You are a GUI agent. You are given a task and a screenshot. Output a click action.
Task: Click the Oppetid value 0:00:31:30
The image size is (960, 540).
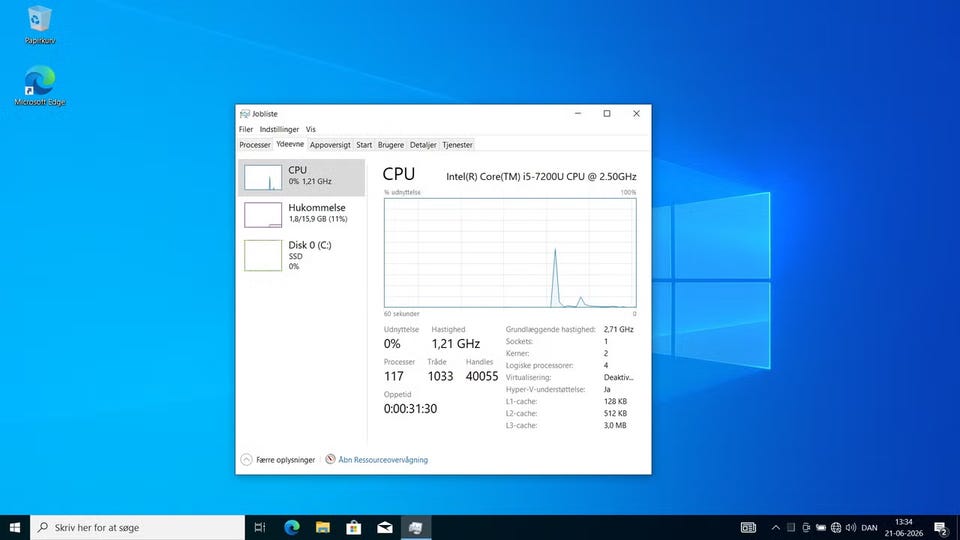(410, 408)
